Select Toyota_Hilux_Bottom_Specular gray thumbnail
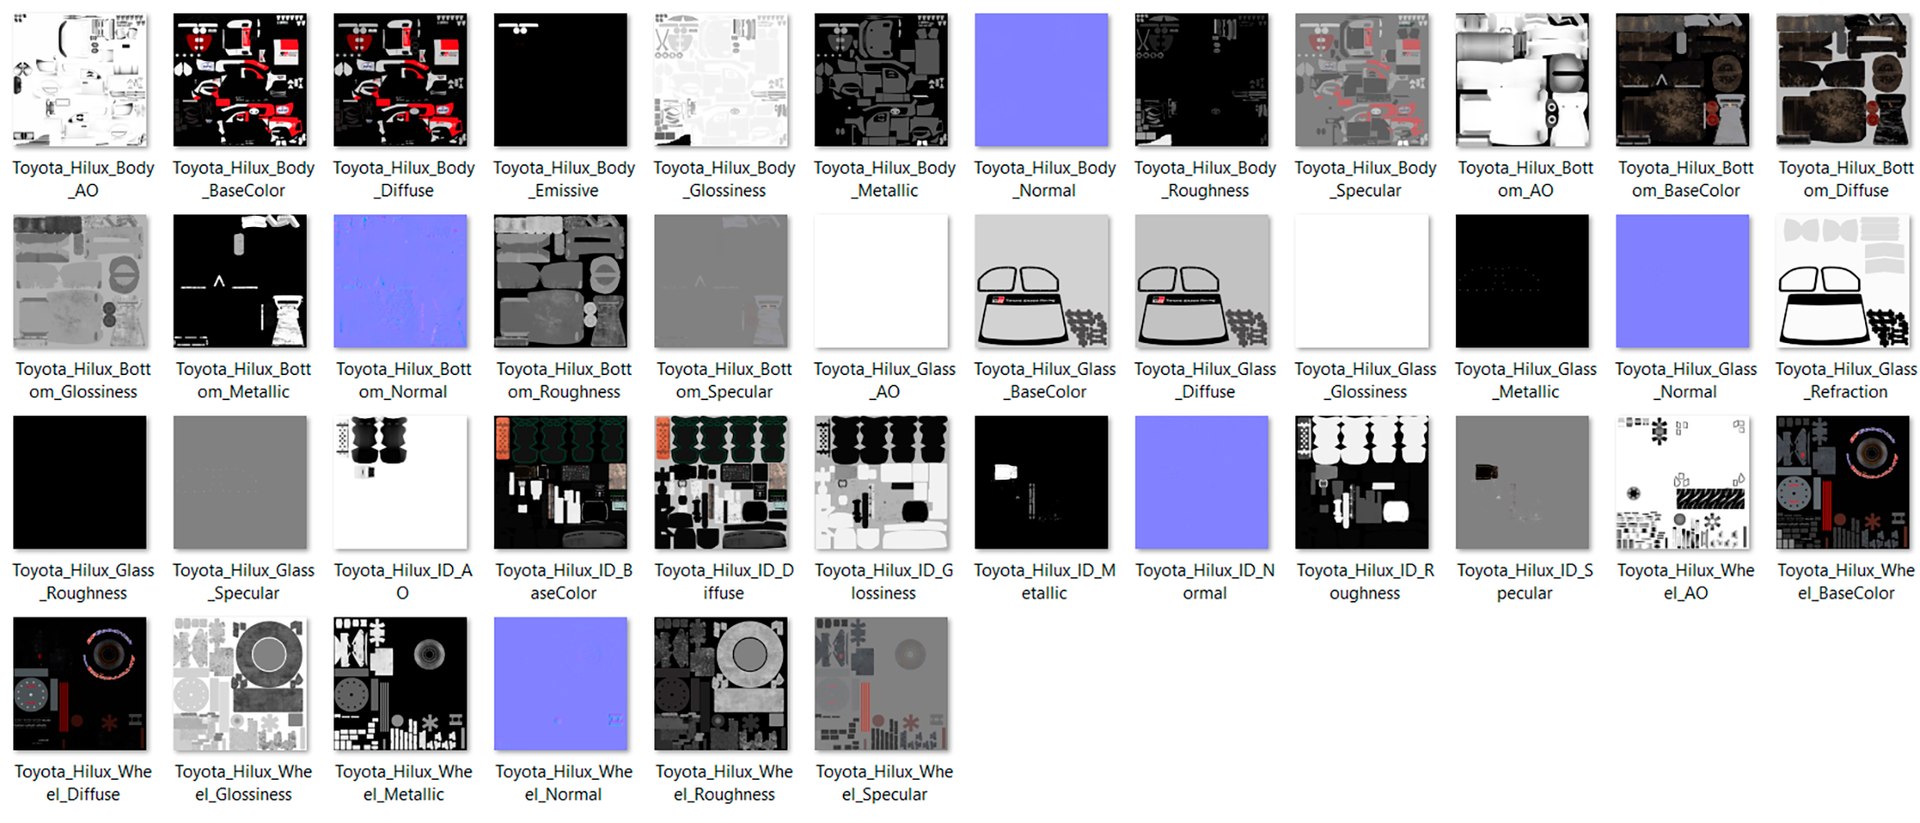The height and width of the screenshot is (823, 1920). tap(721, 281)
